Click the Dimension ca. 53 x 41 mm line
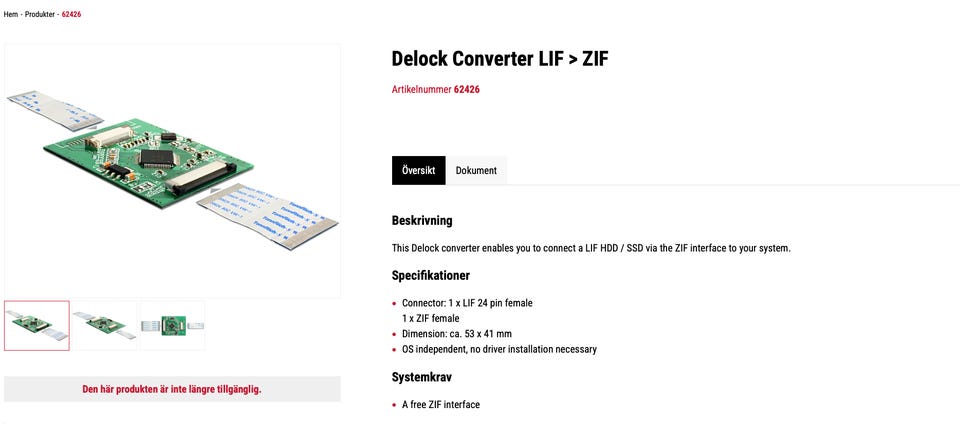960x424 pixels. (457, 334)
